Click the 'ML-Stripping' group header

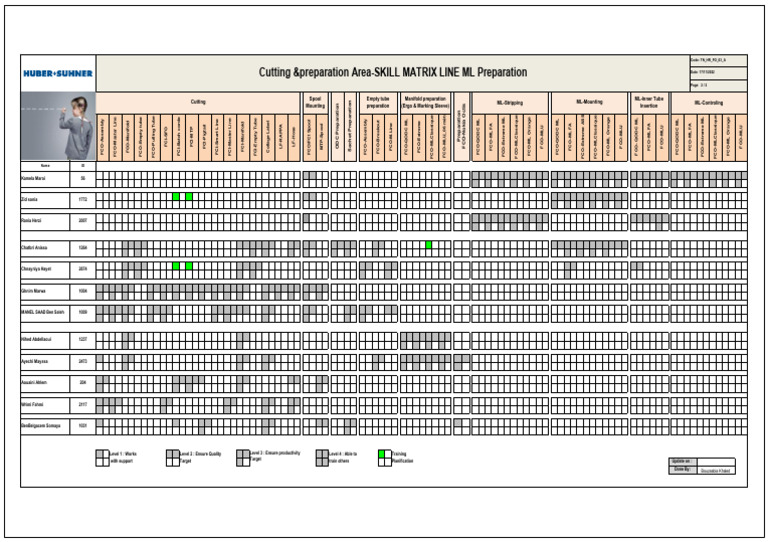tap(510, 103)
